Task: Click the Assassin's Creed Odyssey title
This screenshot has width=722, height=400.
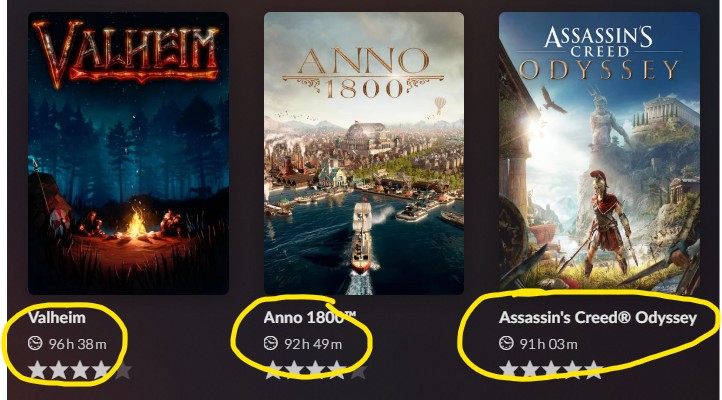Action: click(x=598, y=318)
